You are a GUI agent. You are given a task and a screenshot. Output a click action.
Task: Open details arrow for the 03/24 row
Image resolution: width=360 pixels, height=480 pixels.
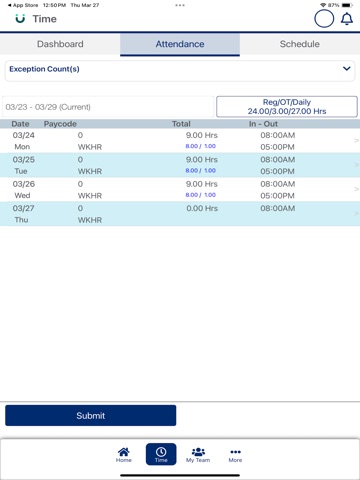(x=356, y=141)
